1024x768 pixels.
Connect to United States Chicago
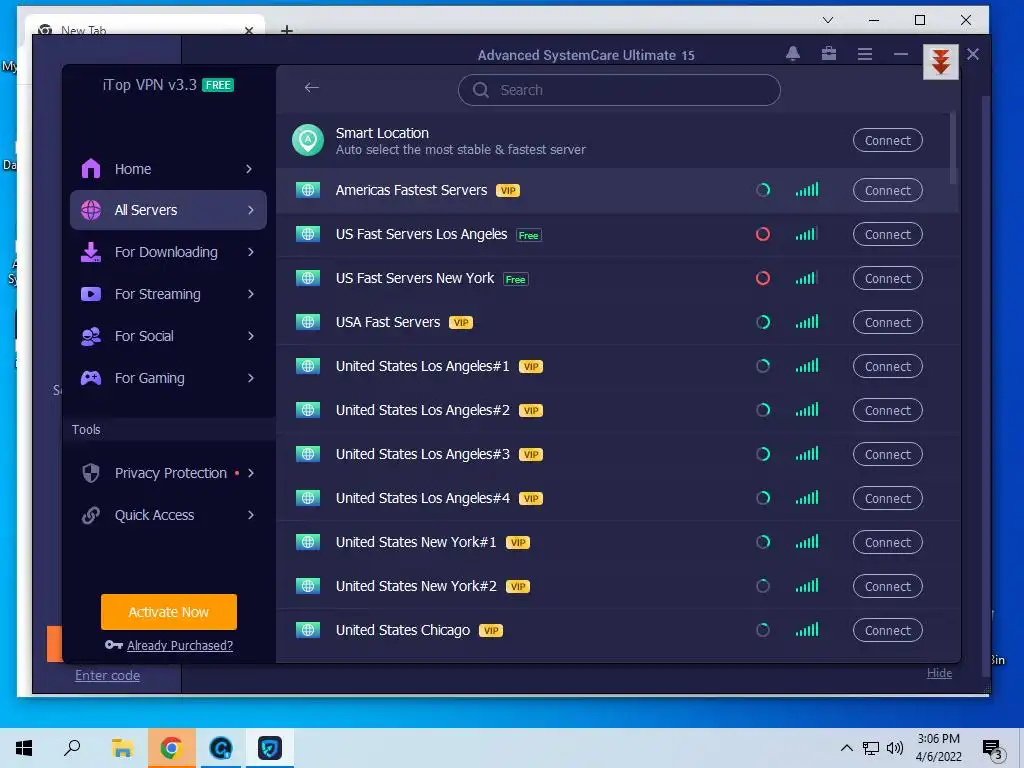click(888, 630)
